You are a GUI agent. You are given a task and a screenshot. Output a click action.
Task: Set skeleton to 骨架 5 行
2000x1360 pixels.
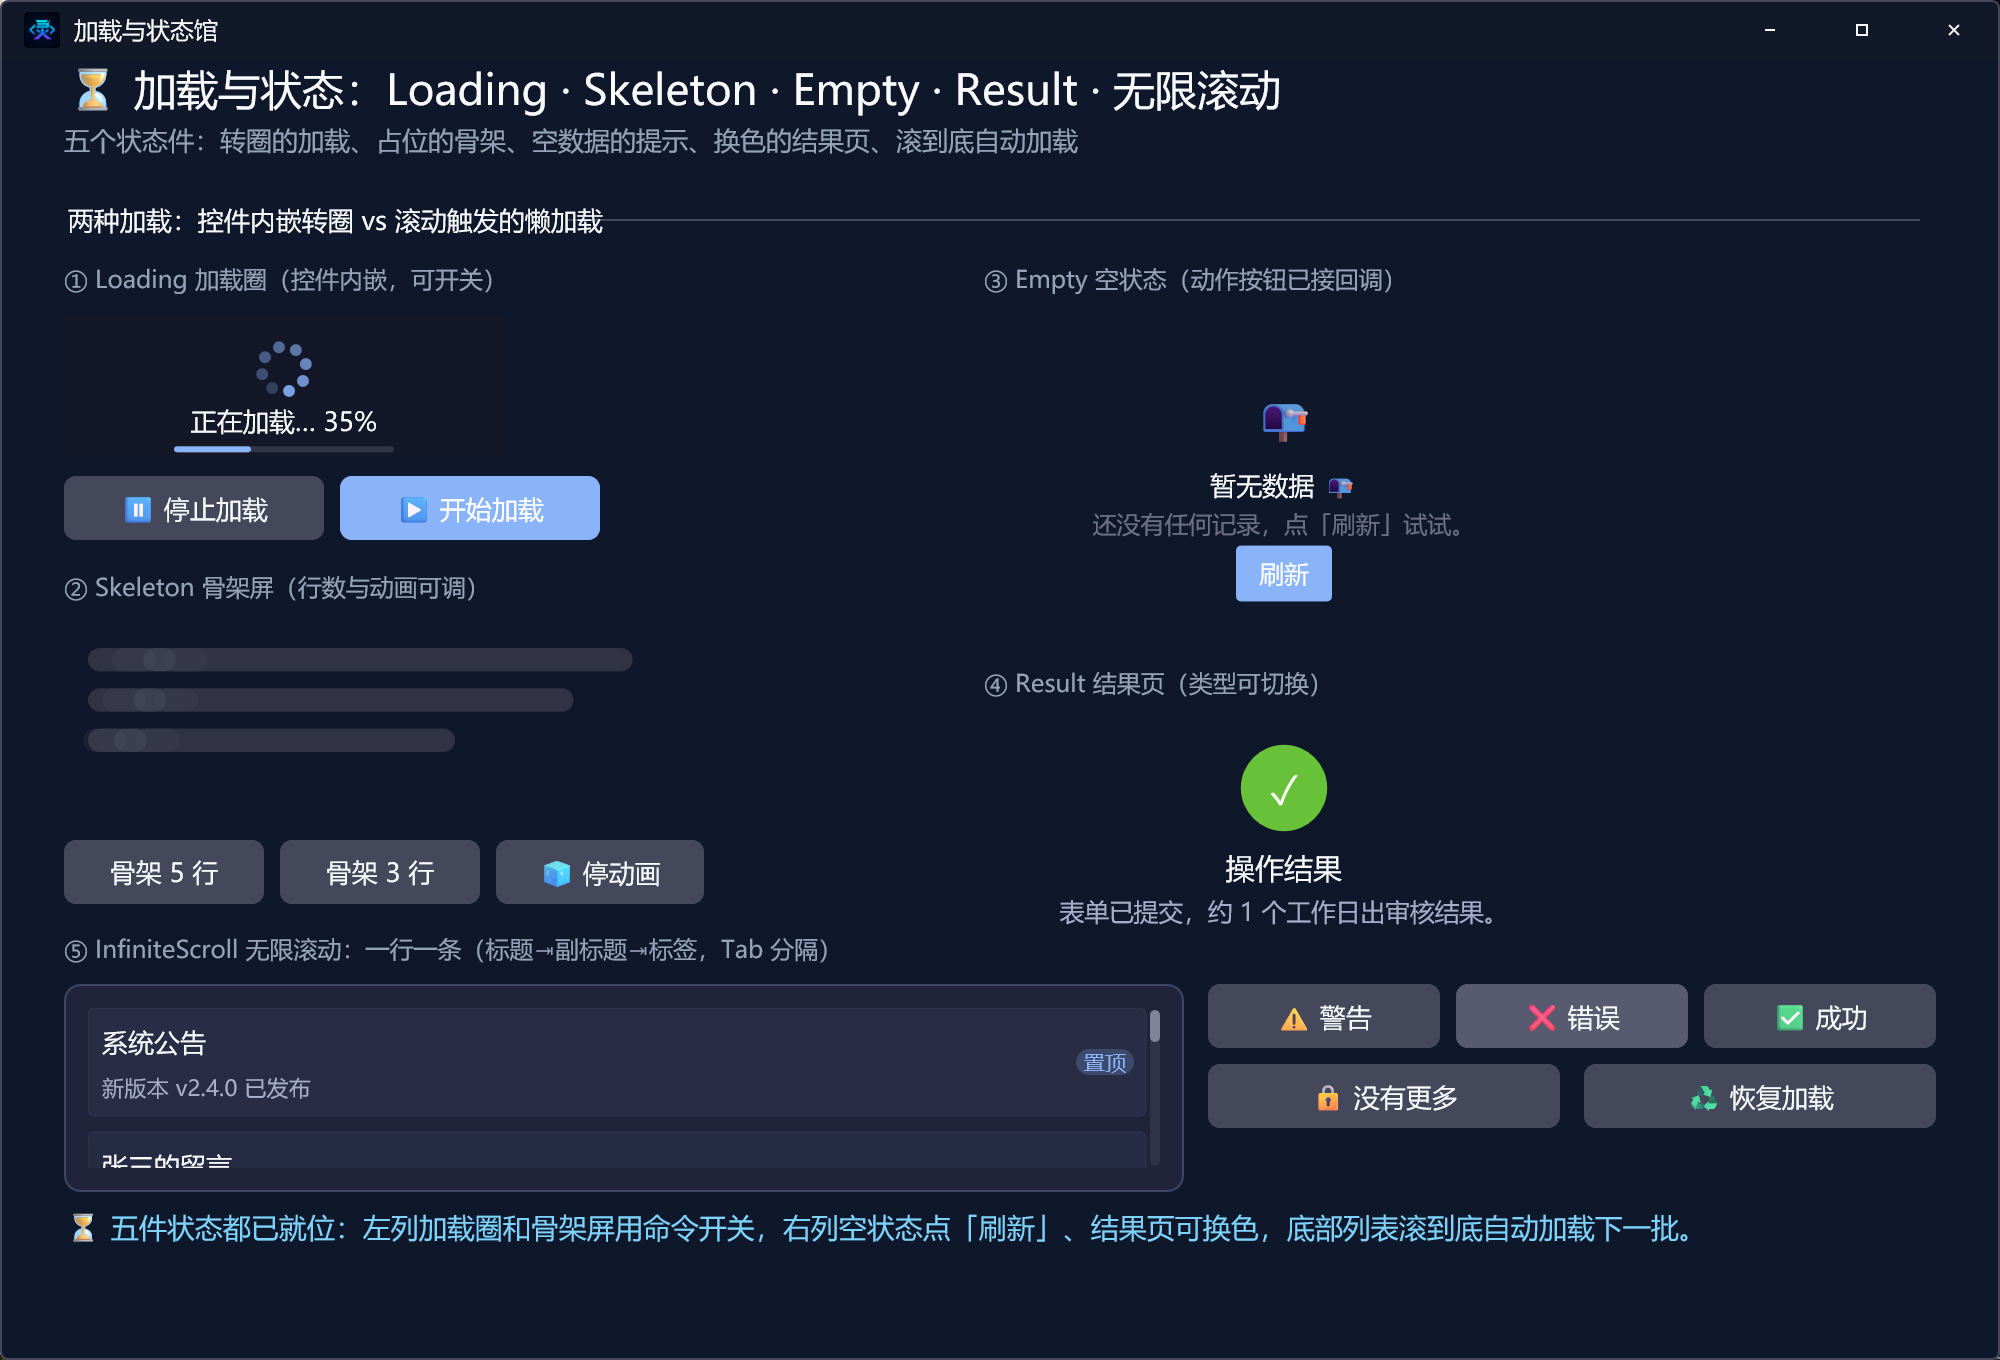pos(164,872)
